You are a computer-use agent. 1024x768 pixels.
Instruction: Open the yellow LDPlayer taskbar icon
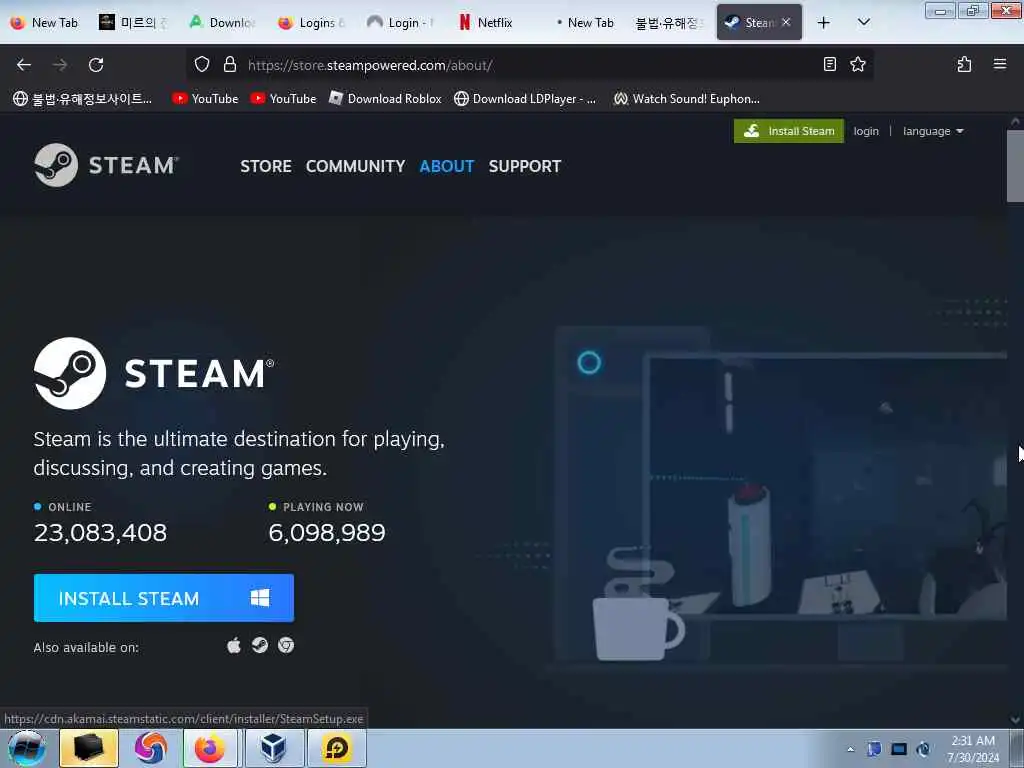[x=336, y=748]
